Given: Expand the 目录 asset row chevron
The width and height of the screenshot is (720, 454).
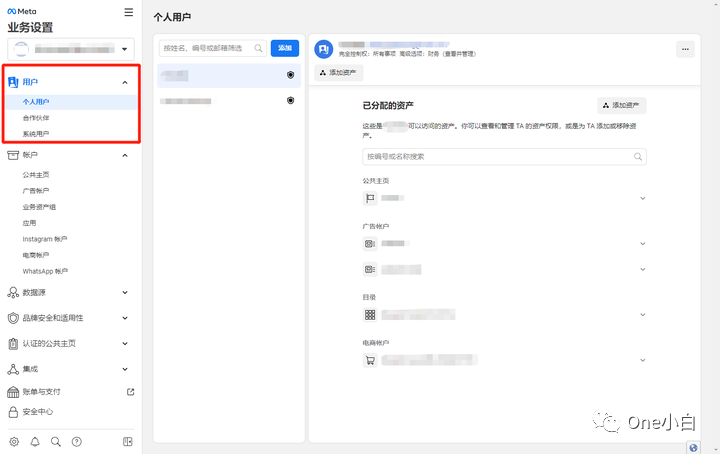Looking at the screenshot, I should (x=642, y=315).
